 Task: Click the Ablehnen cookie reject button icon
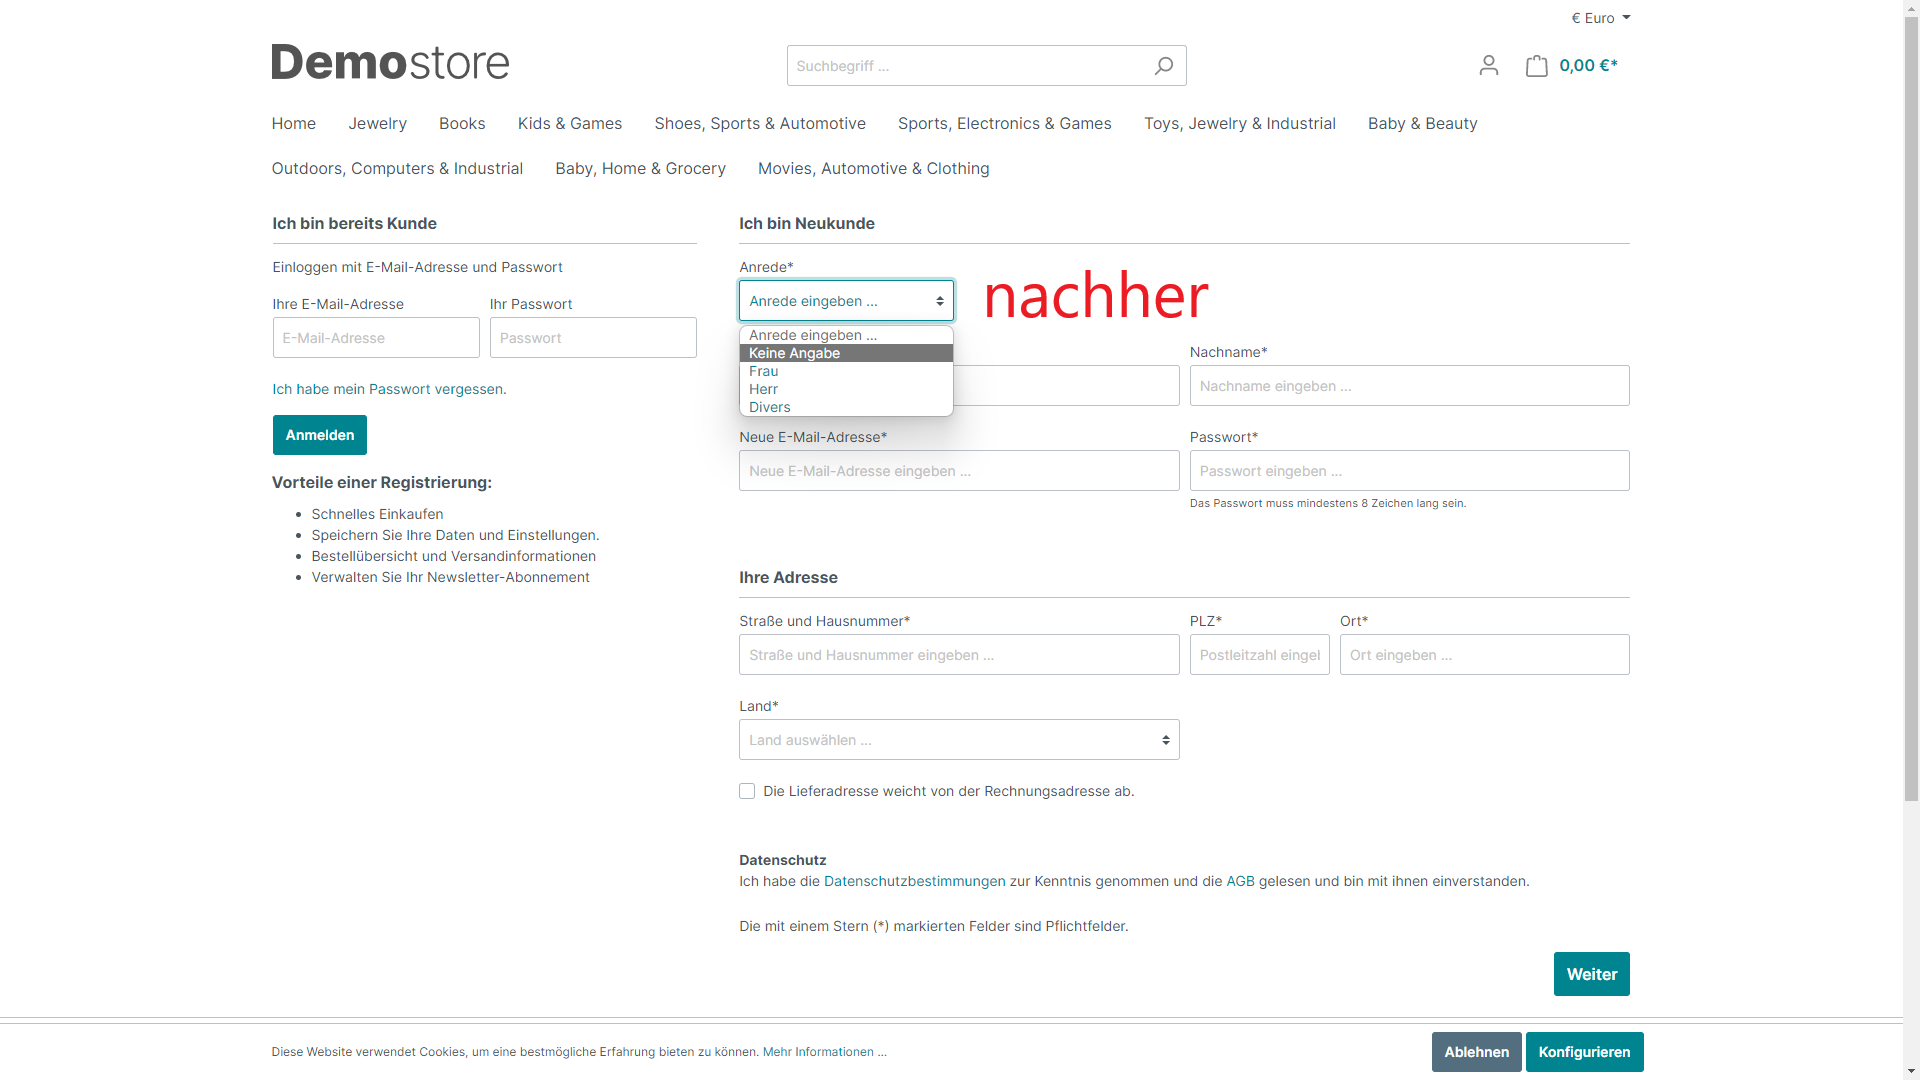pos(1476,1051)
